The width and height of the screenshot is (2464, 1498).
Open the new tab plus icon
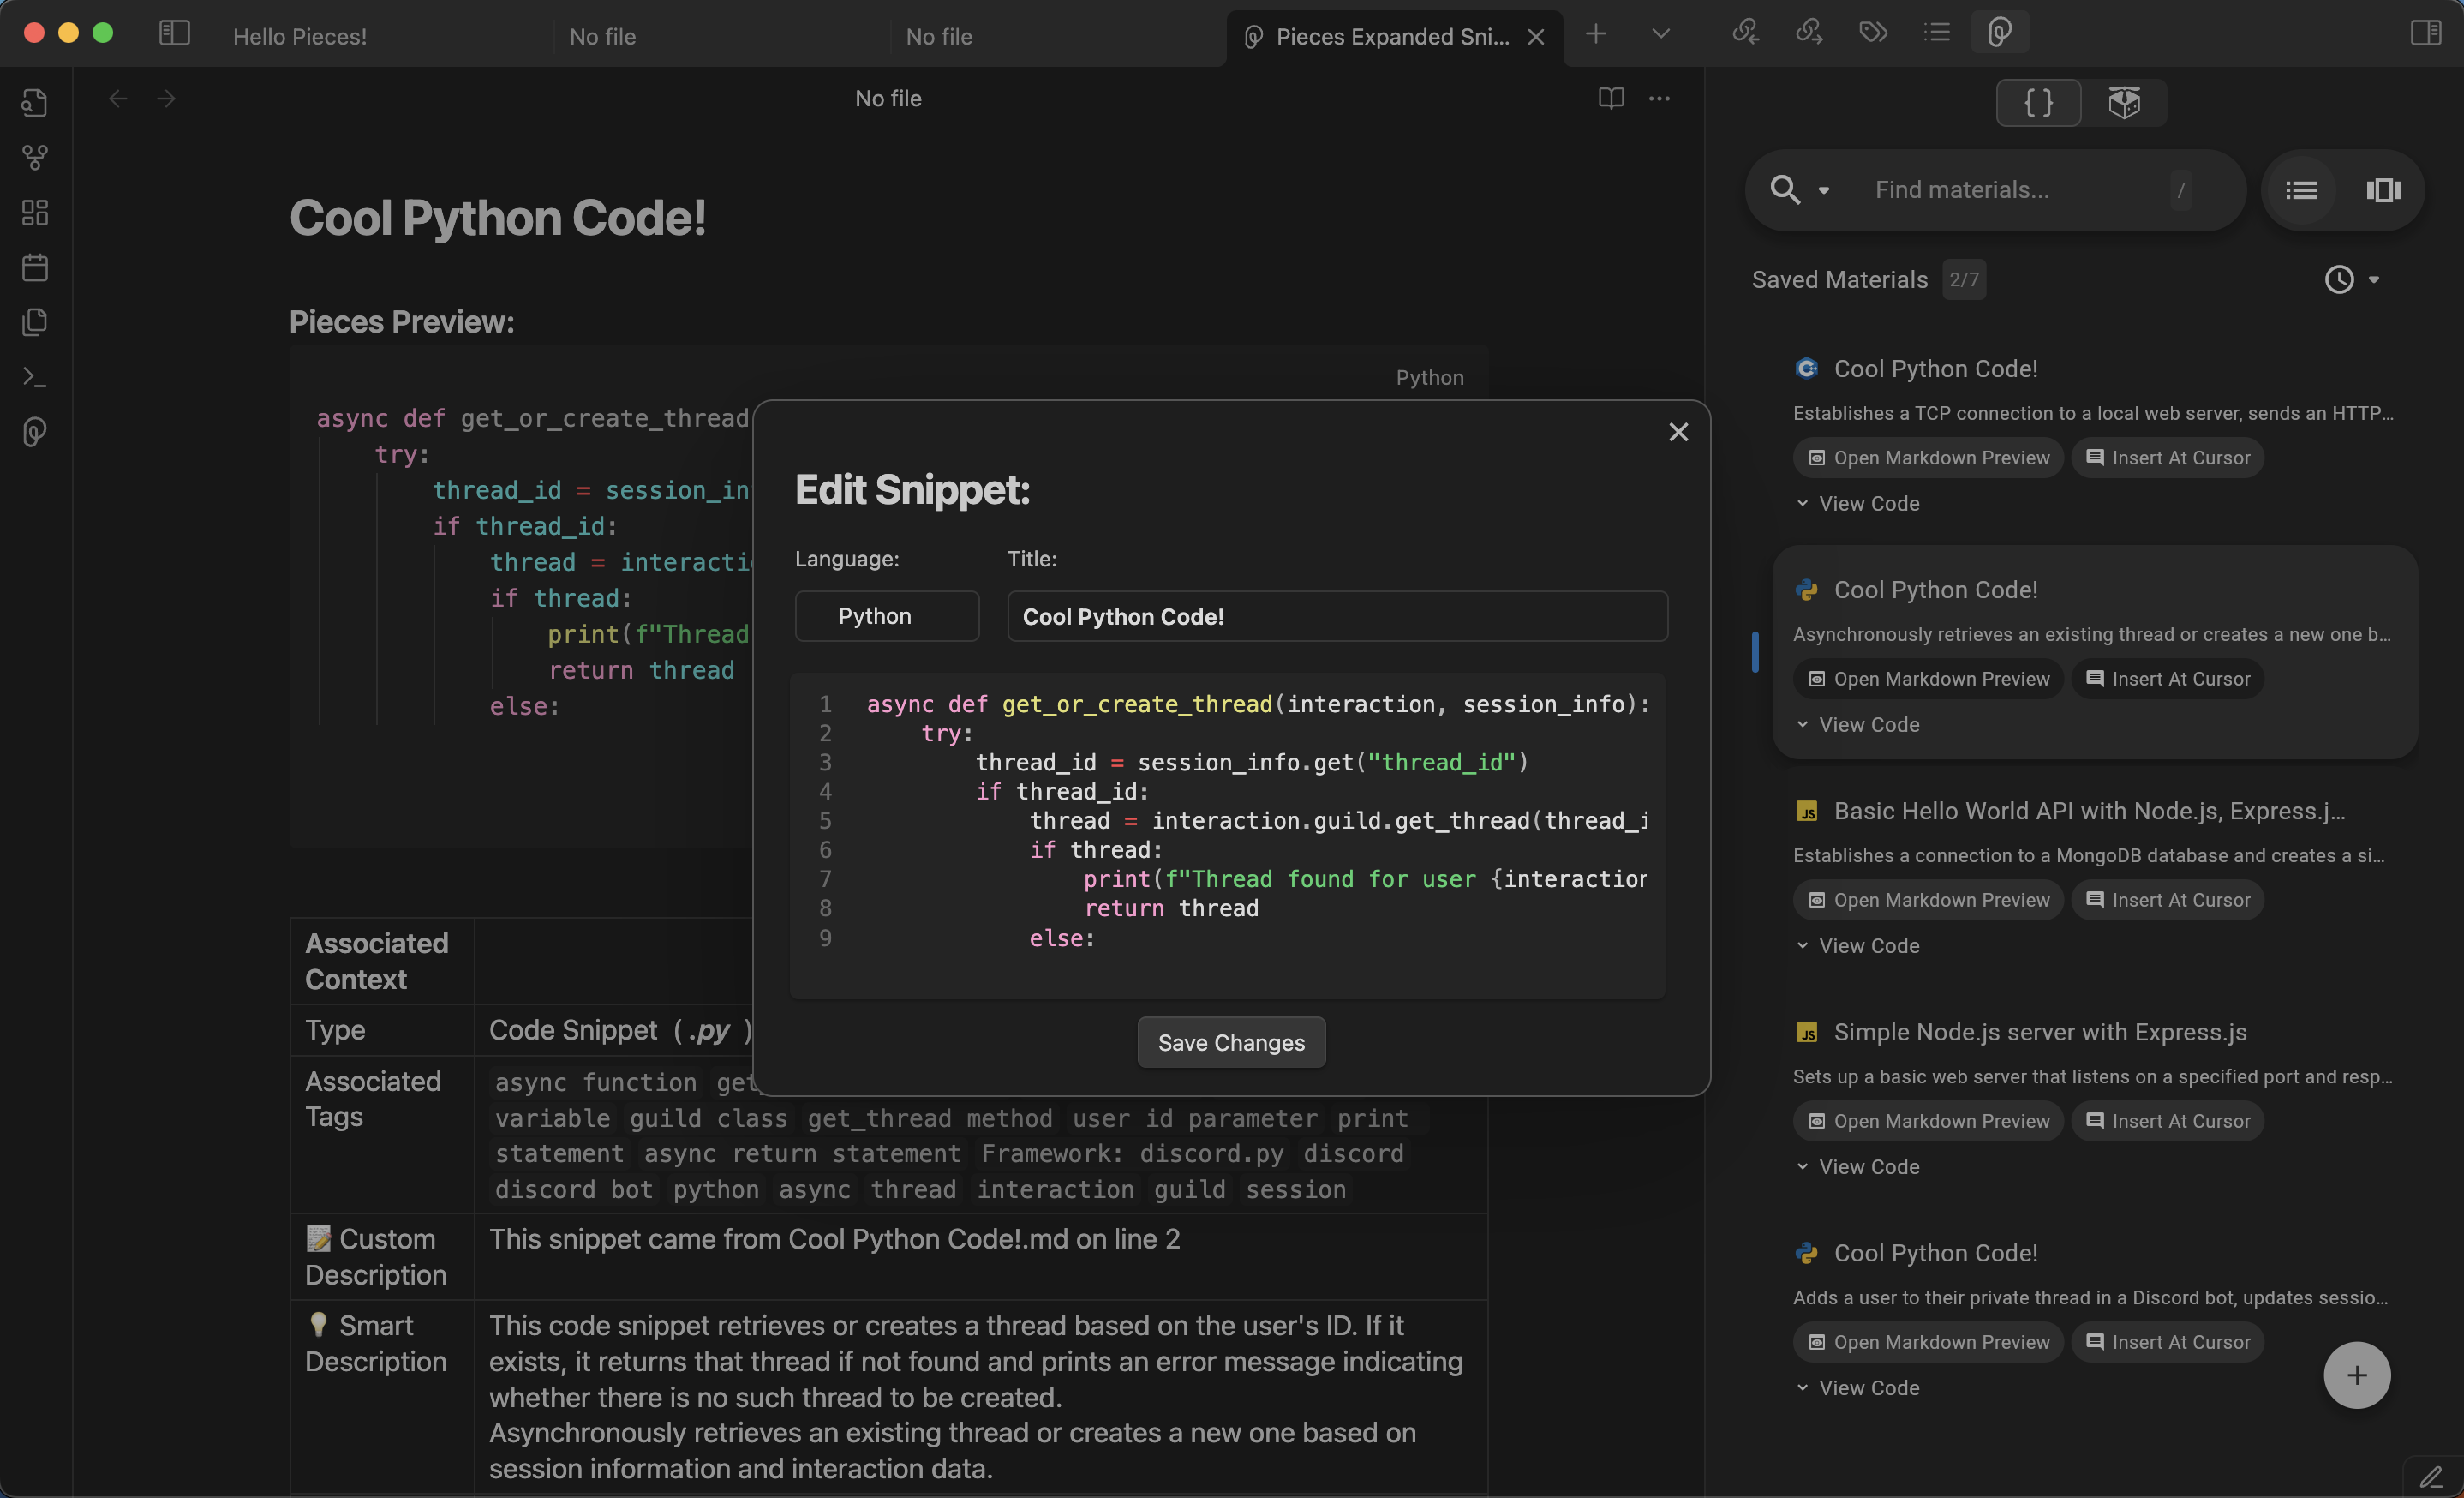point(1596,33)
